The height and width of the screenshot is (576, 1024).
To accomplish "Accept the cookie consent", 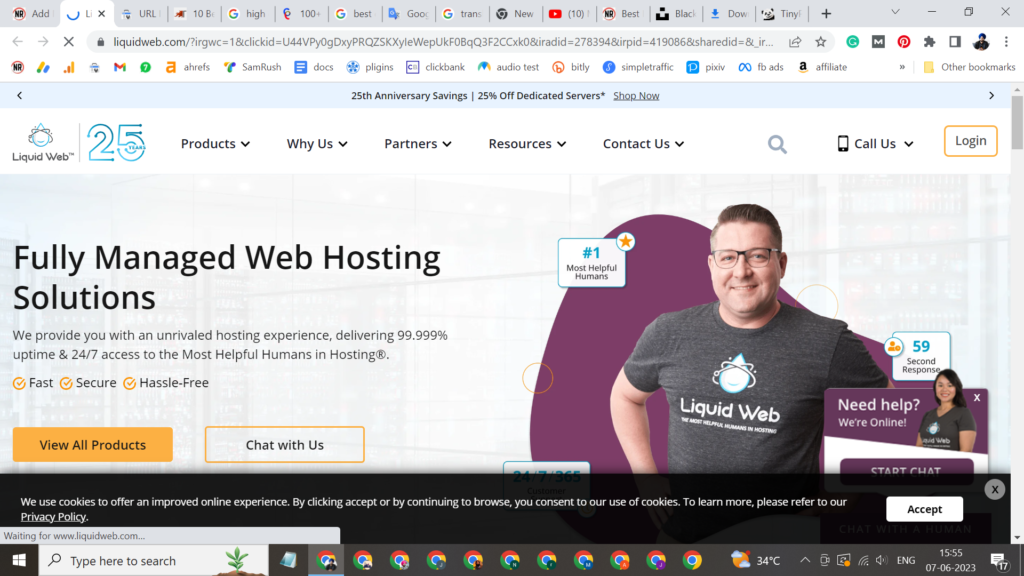I will (x=924, y=509).
